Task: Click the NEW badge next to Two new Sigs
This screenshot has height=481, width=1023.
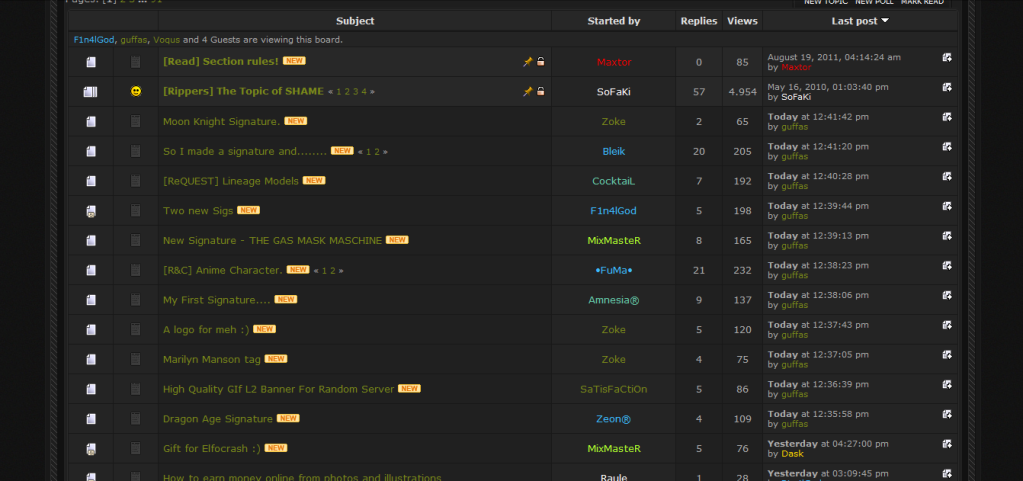Action: click(248, 210)
